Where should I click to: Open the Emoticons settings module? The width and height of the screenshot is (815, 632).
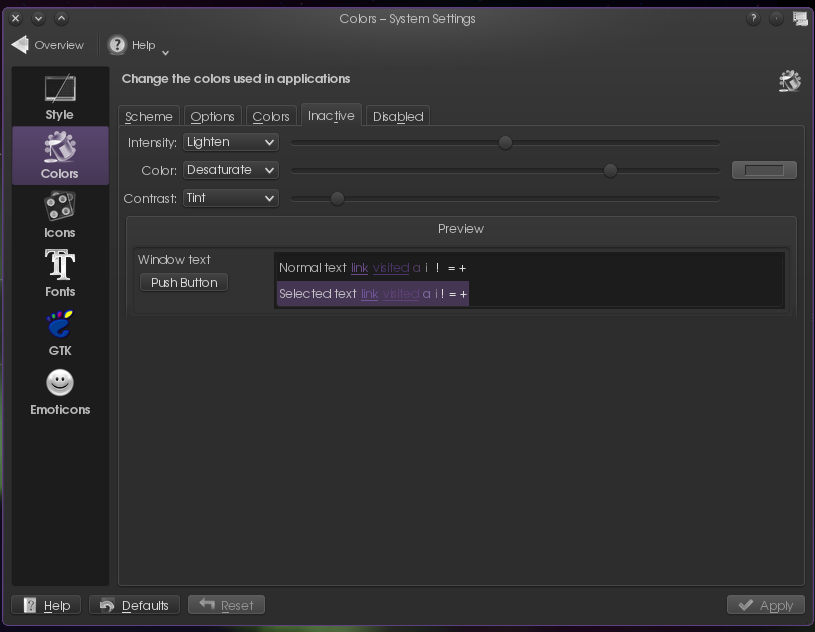(x=60, y=392)
